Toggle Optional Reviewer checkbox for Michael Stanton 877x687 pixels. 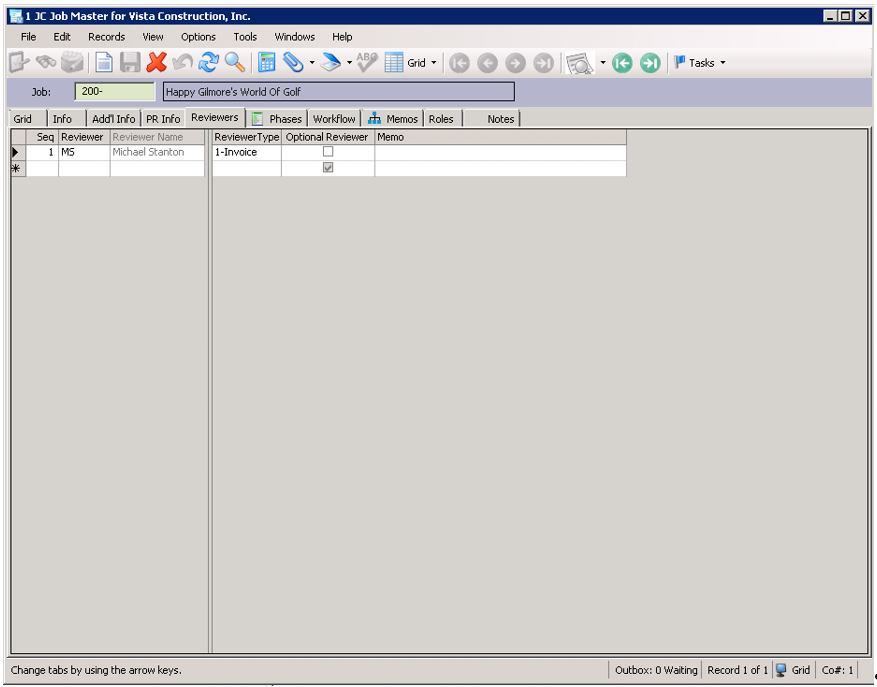328,152
